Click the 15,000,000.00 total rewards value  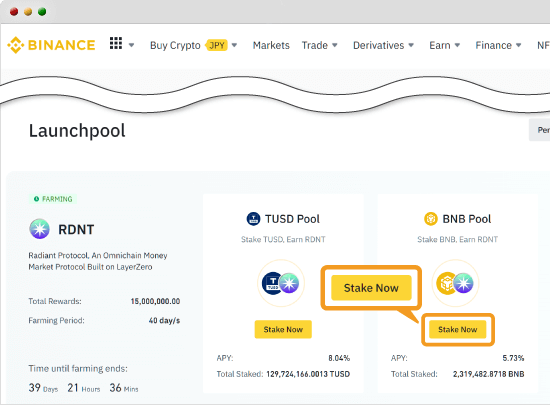tap(155, 301)
